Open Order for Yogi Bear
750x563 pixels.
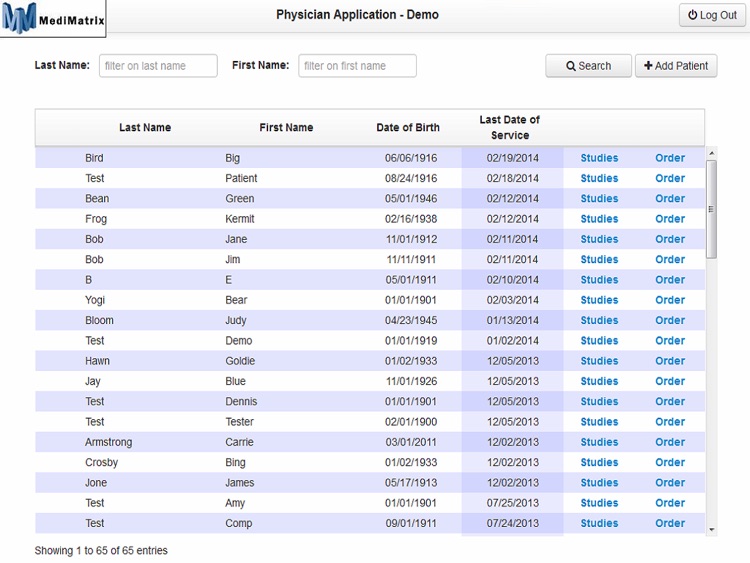(x=670, y=300)
